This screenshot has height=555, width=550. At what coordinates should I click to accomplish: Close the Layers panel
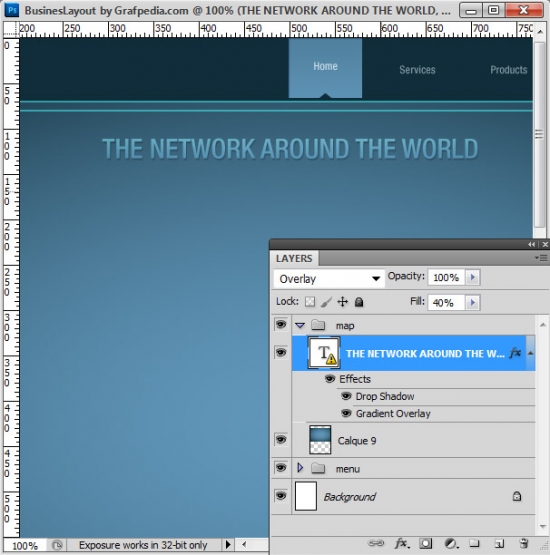(545, 244)
